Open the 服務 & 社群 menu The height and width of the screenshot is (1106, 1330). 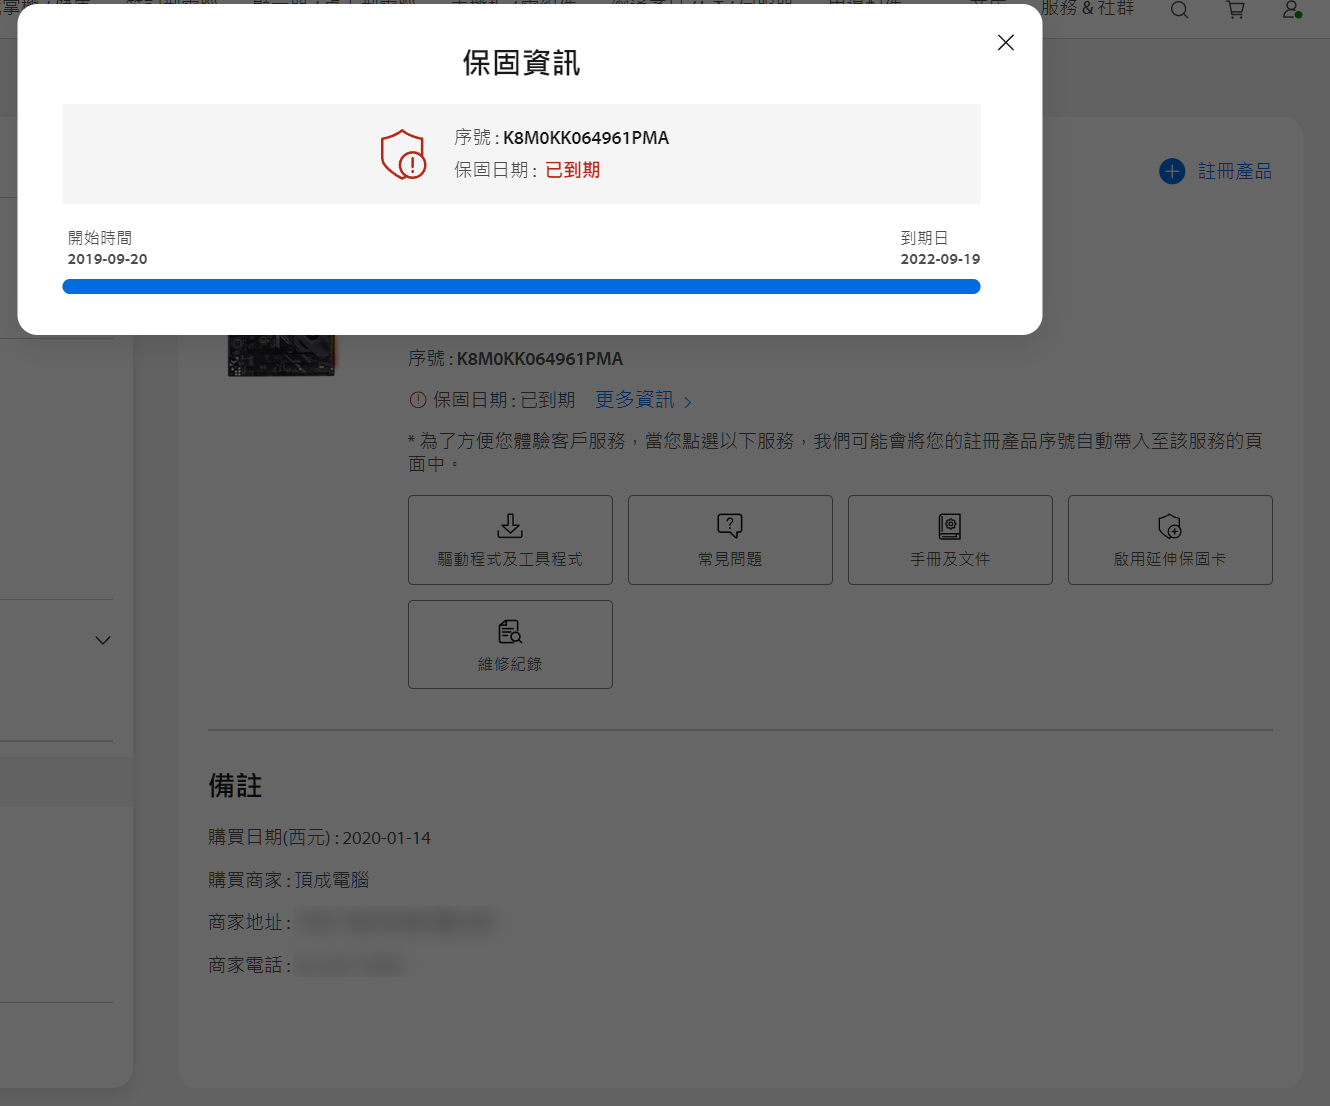click(x=1087, y=9)
